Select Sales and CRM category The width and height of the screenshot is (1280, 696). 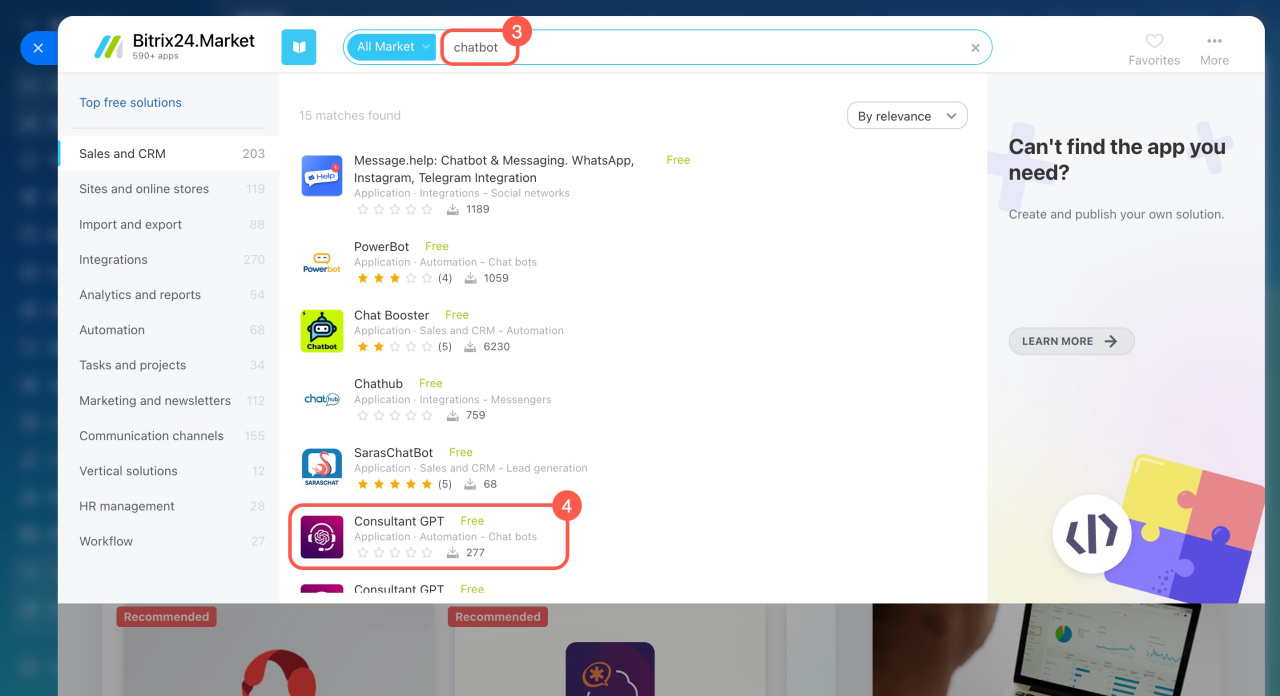tap(169, 154)
